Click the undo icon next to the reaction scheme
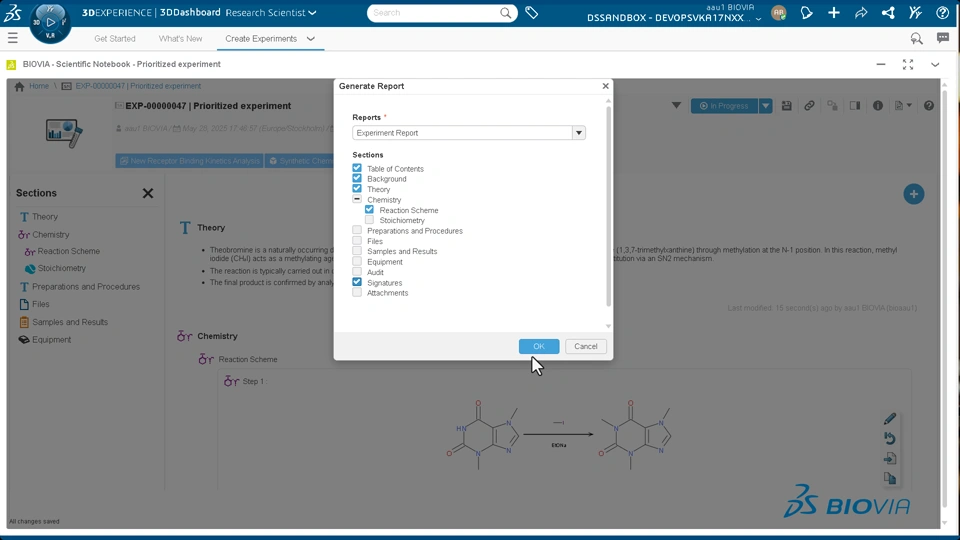960x540 pixels. [x=890, y=438]
